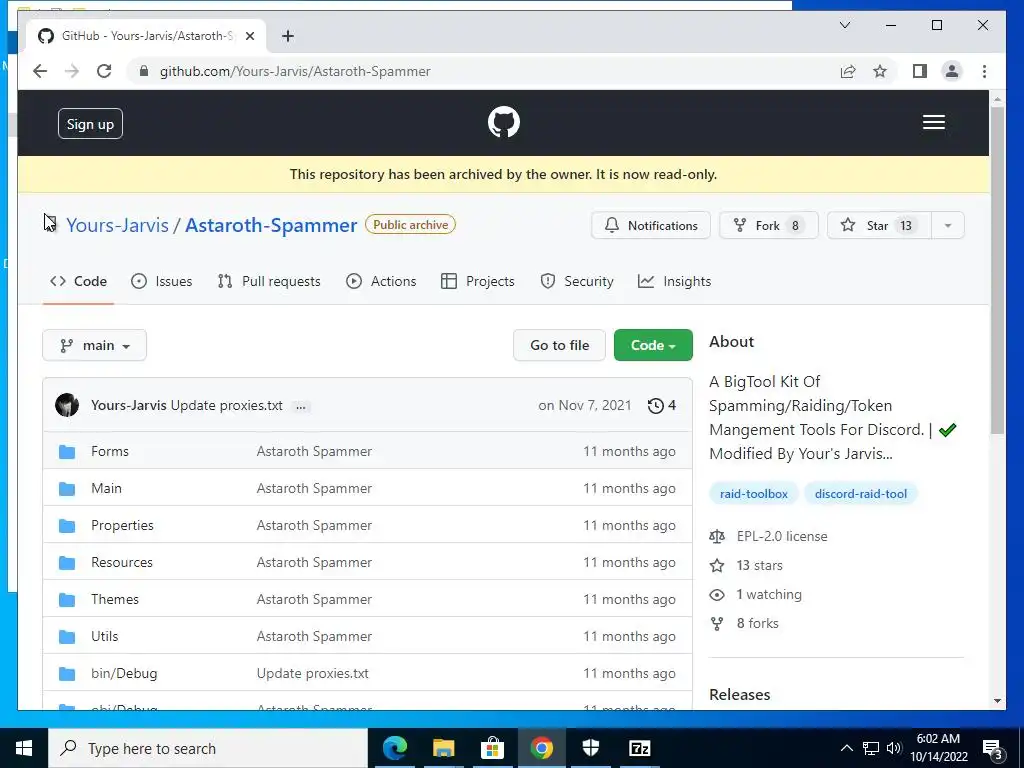Viewport: 1024px width, 768px height.
Task: Expand commit details ellipsis button
Action: 300,406
